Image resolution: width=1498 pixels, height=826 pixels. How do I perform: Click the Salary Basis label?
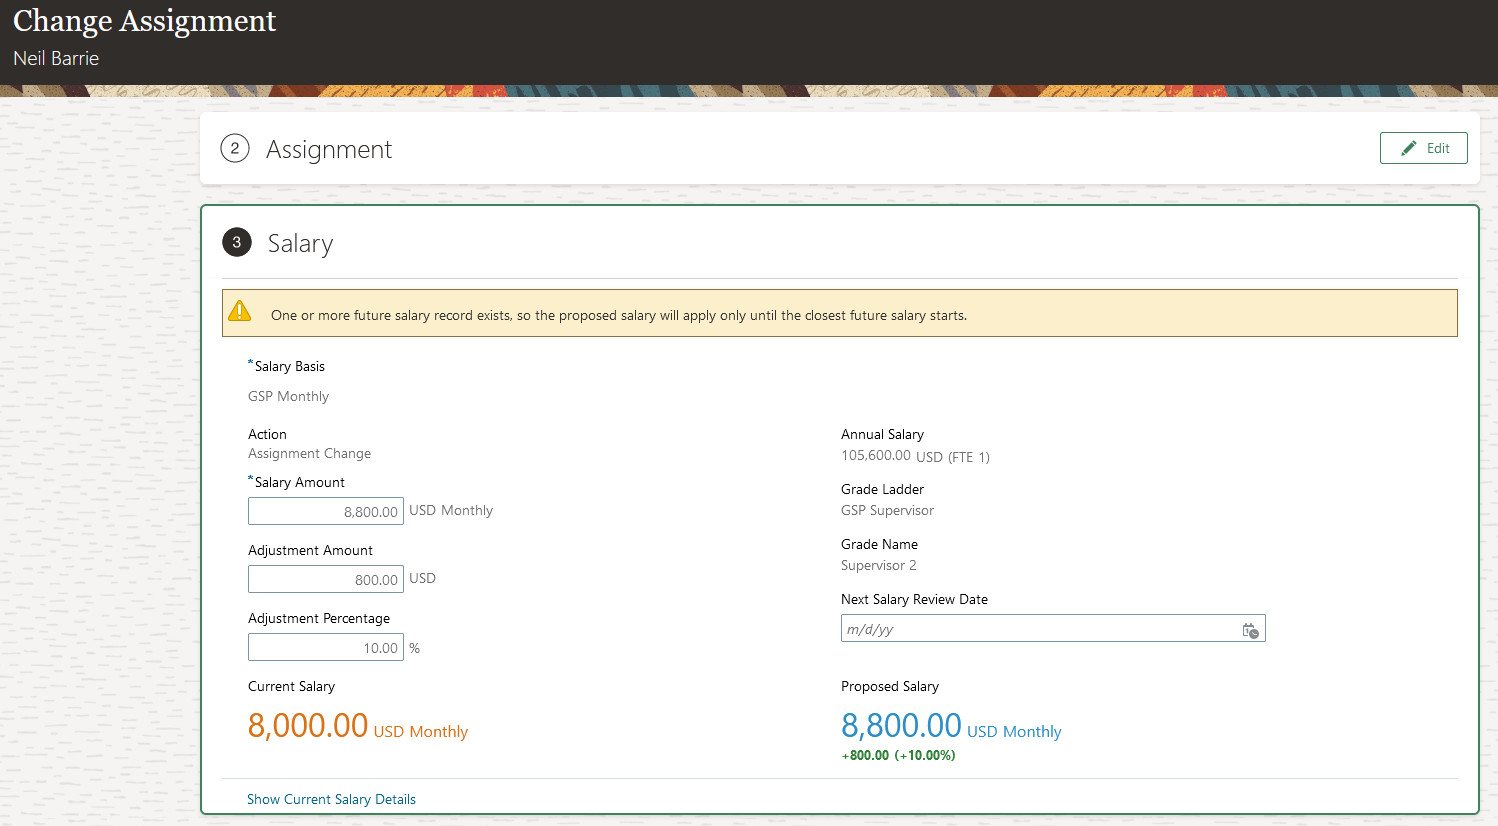point(289,366)
